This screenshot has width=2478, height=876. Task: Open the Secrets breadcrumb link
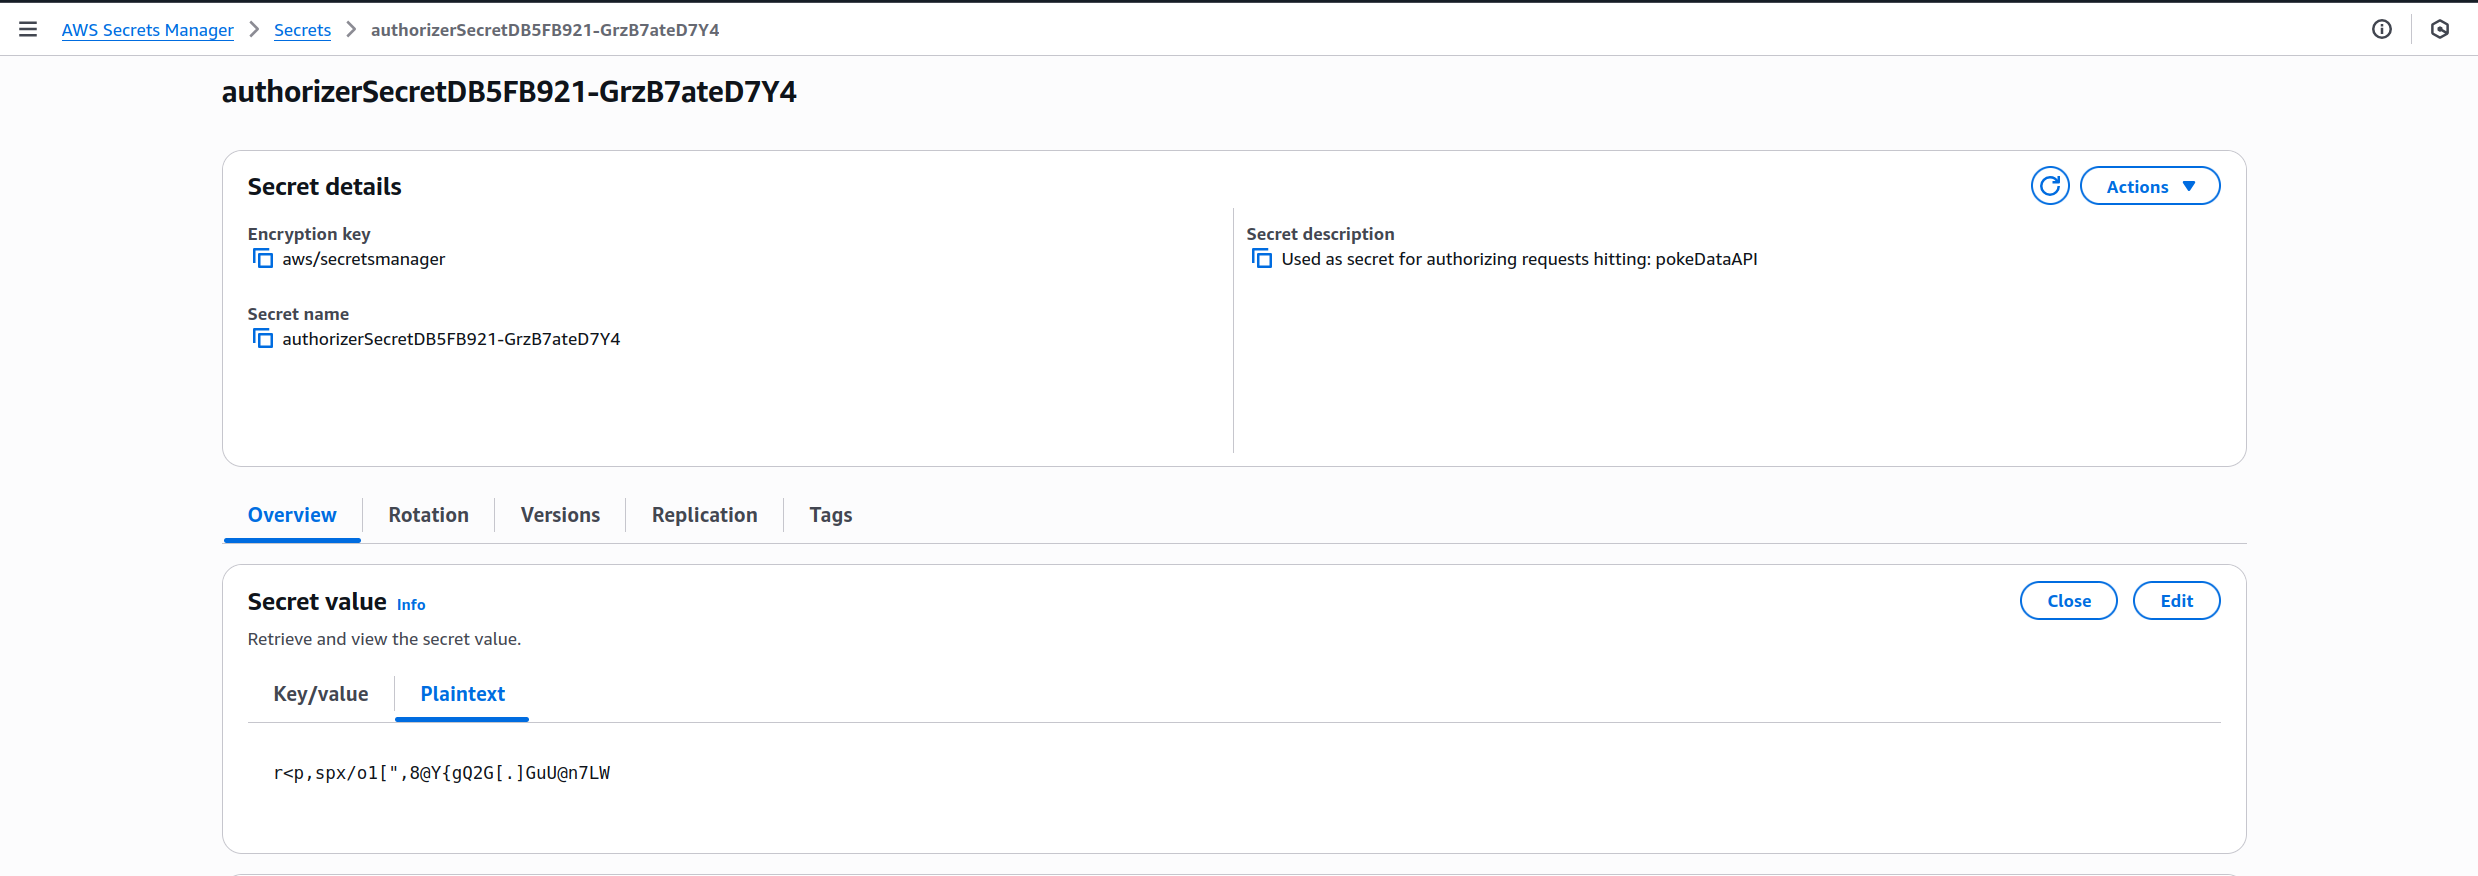point(302,30)
